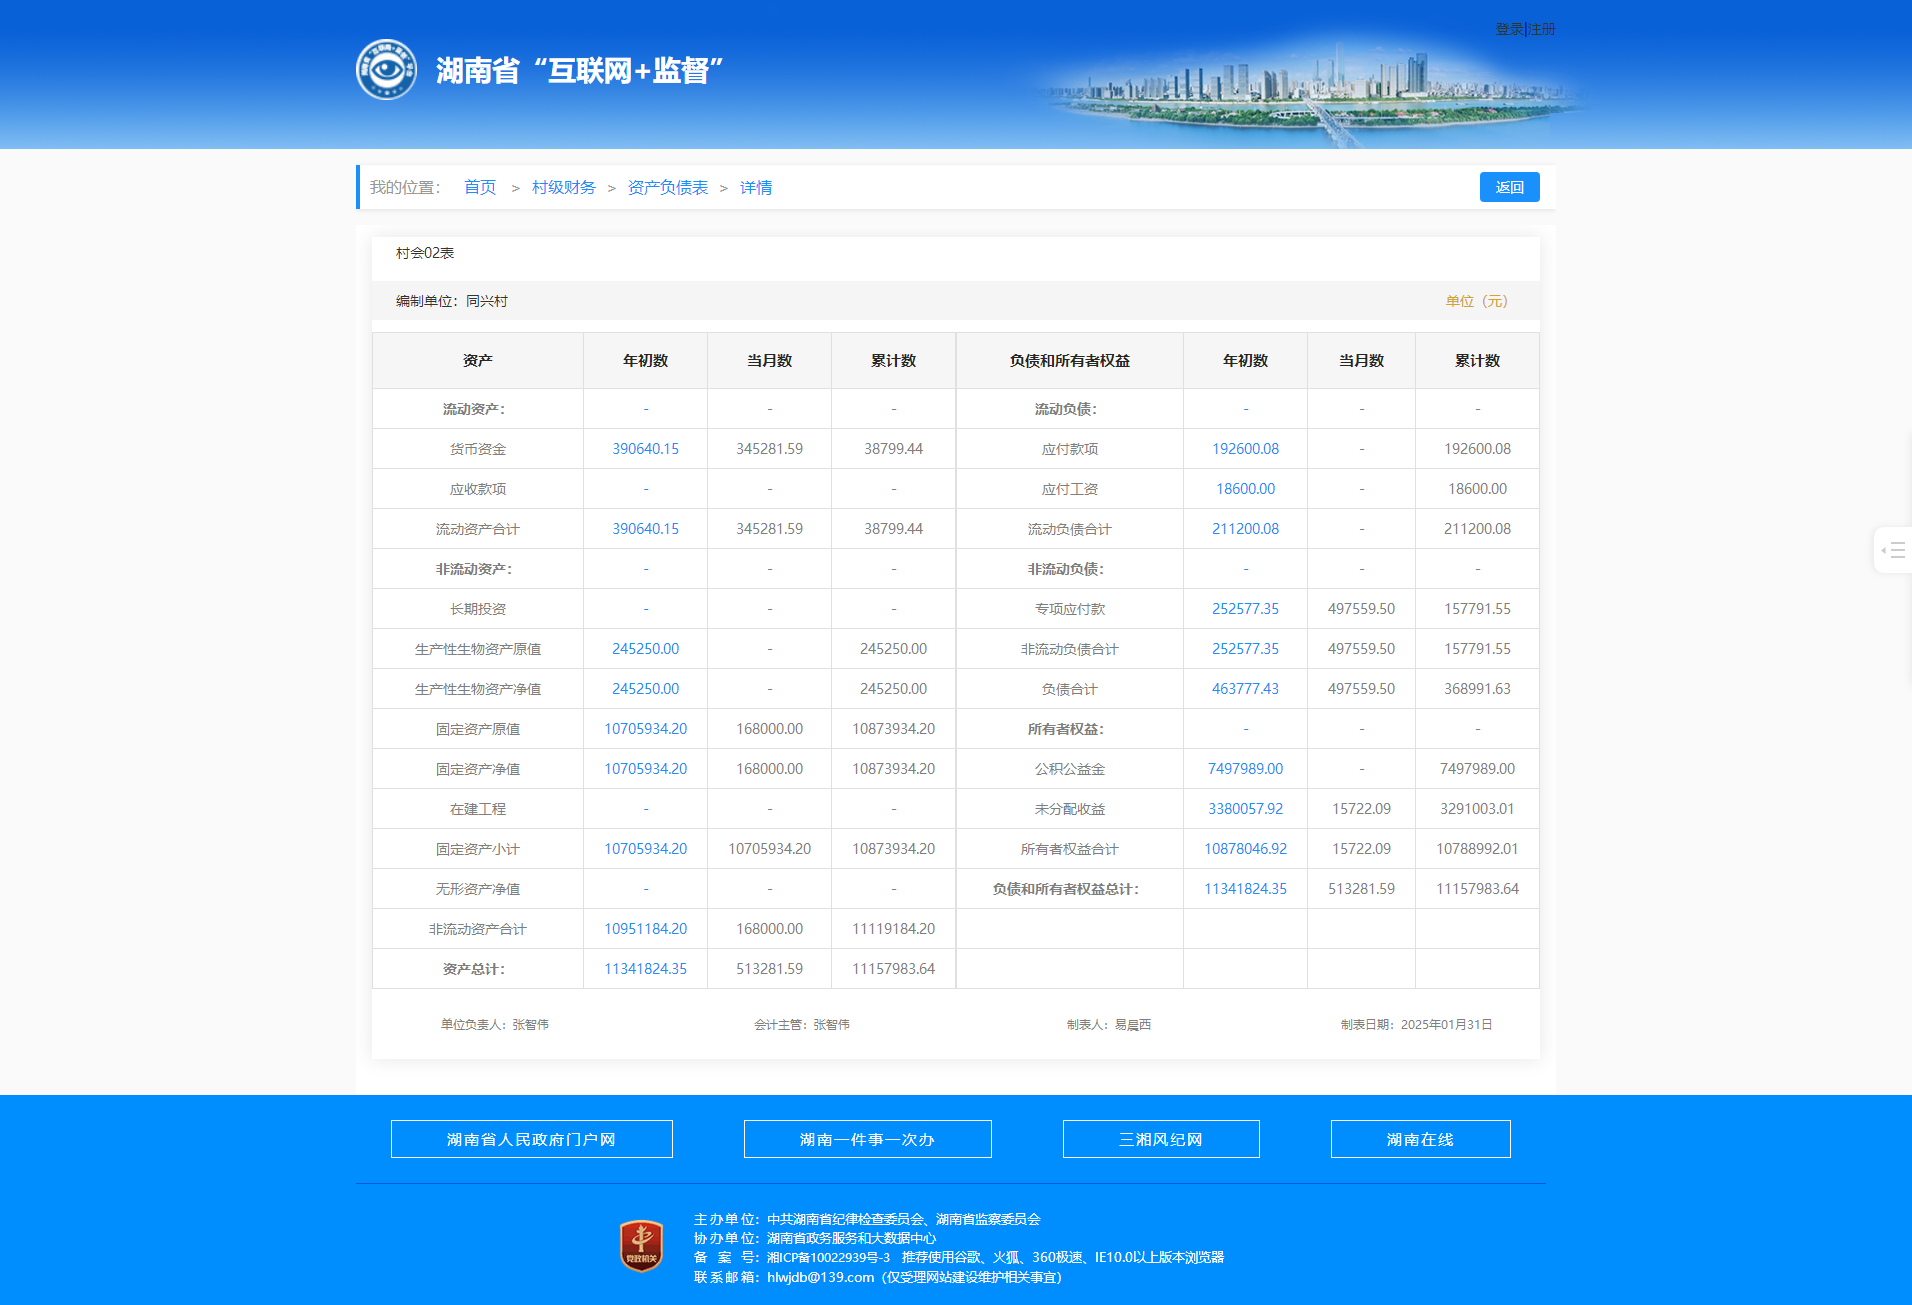Click the 详情 breadcrumb item
Image resolution: width=1912 pixels, height=1305 pixels.
click(x=755, y=188)
